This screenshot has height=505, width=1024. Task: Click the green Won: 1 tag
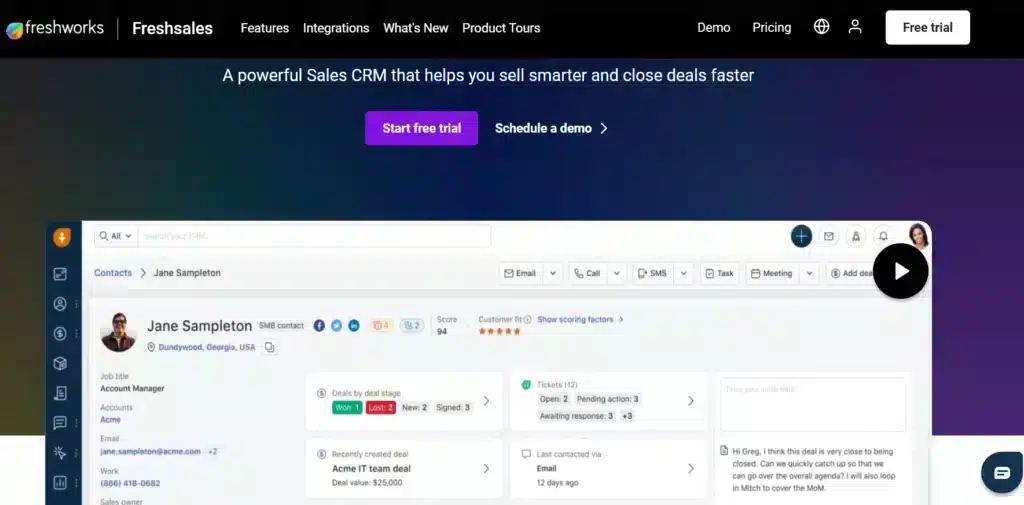point(347,407)
